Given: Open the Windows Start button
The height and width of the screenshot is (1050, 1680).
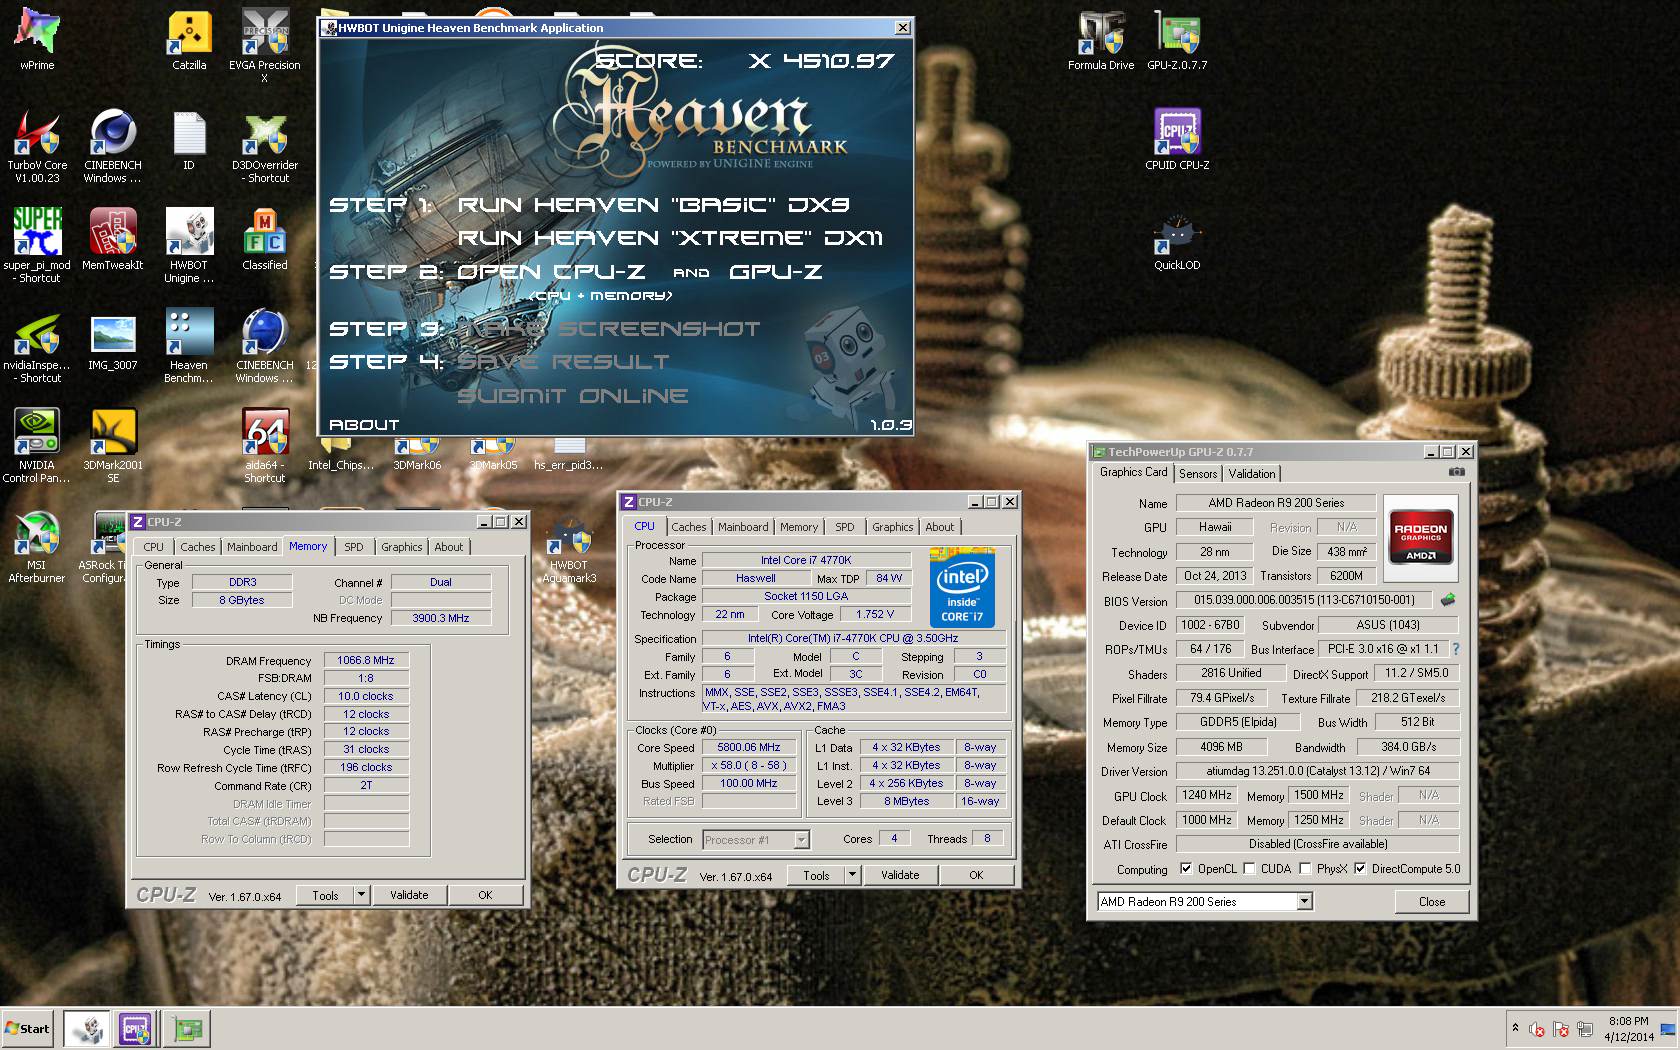Looking at the screenshot, I should click(28, 1028).
